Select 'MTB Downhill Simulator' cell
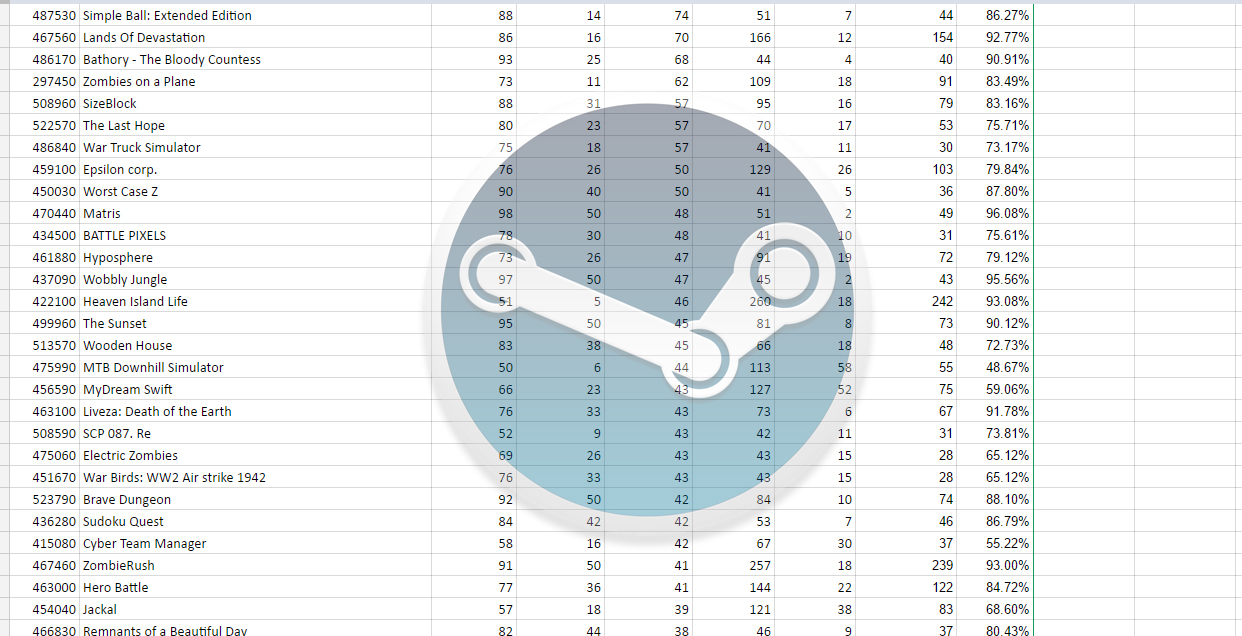The image size is (1242, 636). pyautogui.click(x=256, y=368)
